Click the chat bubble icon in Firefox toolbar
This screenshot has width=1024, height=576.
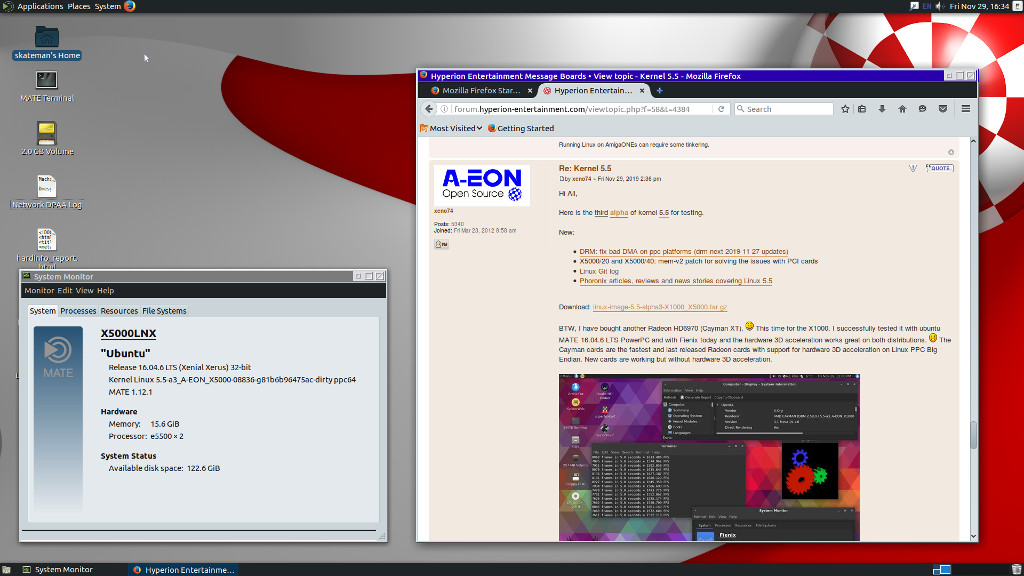pos(922,109)
